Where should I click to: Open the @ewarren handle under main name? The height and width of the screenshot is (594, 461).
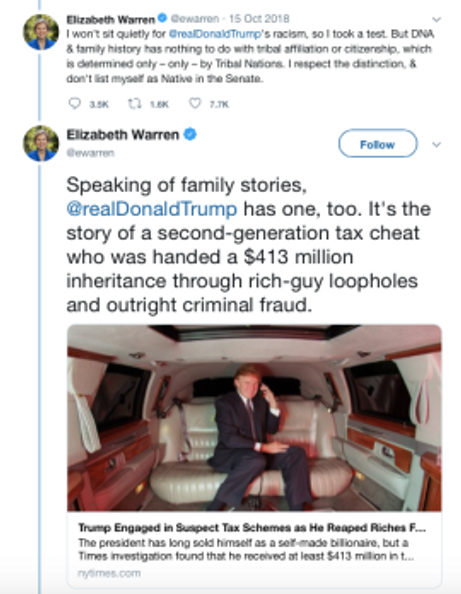point(90,153)
